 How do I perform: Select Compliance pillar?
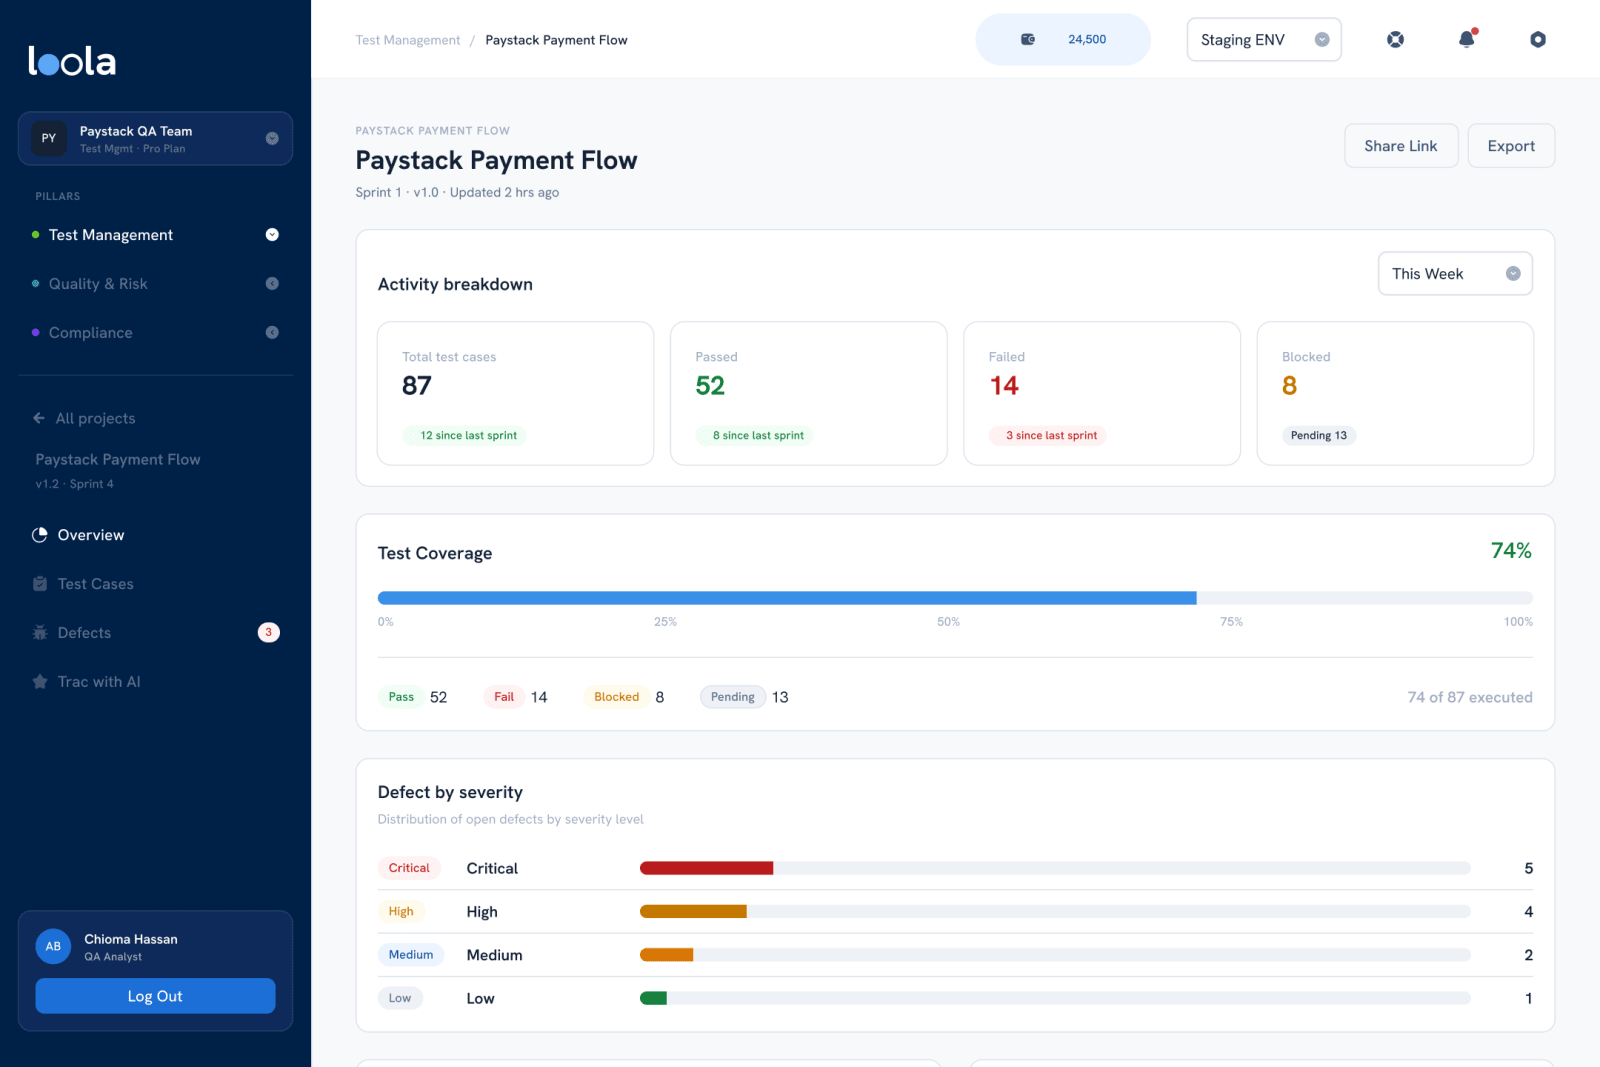point(155,333)
